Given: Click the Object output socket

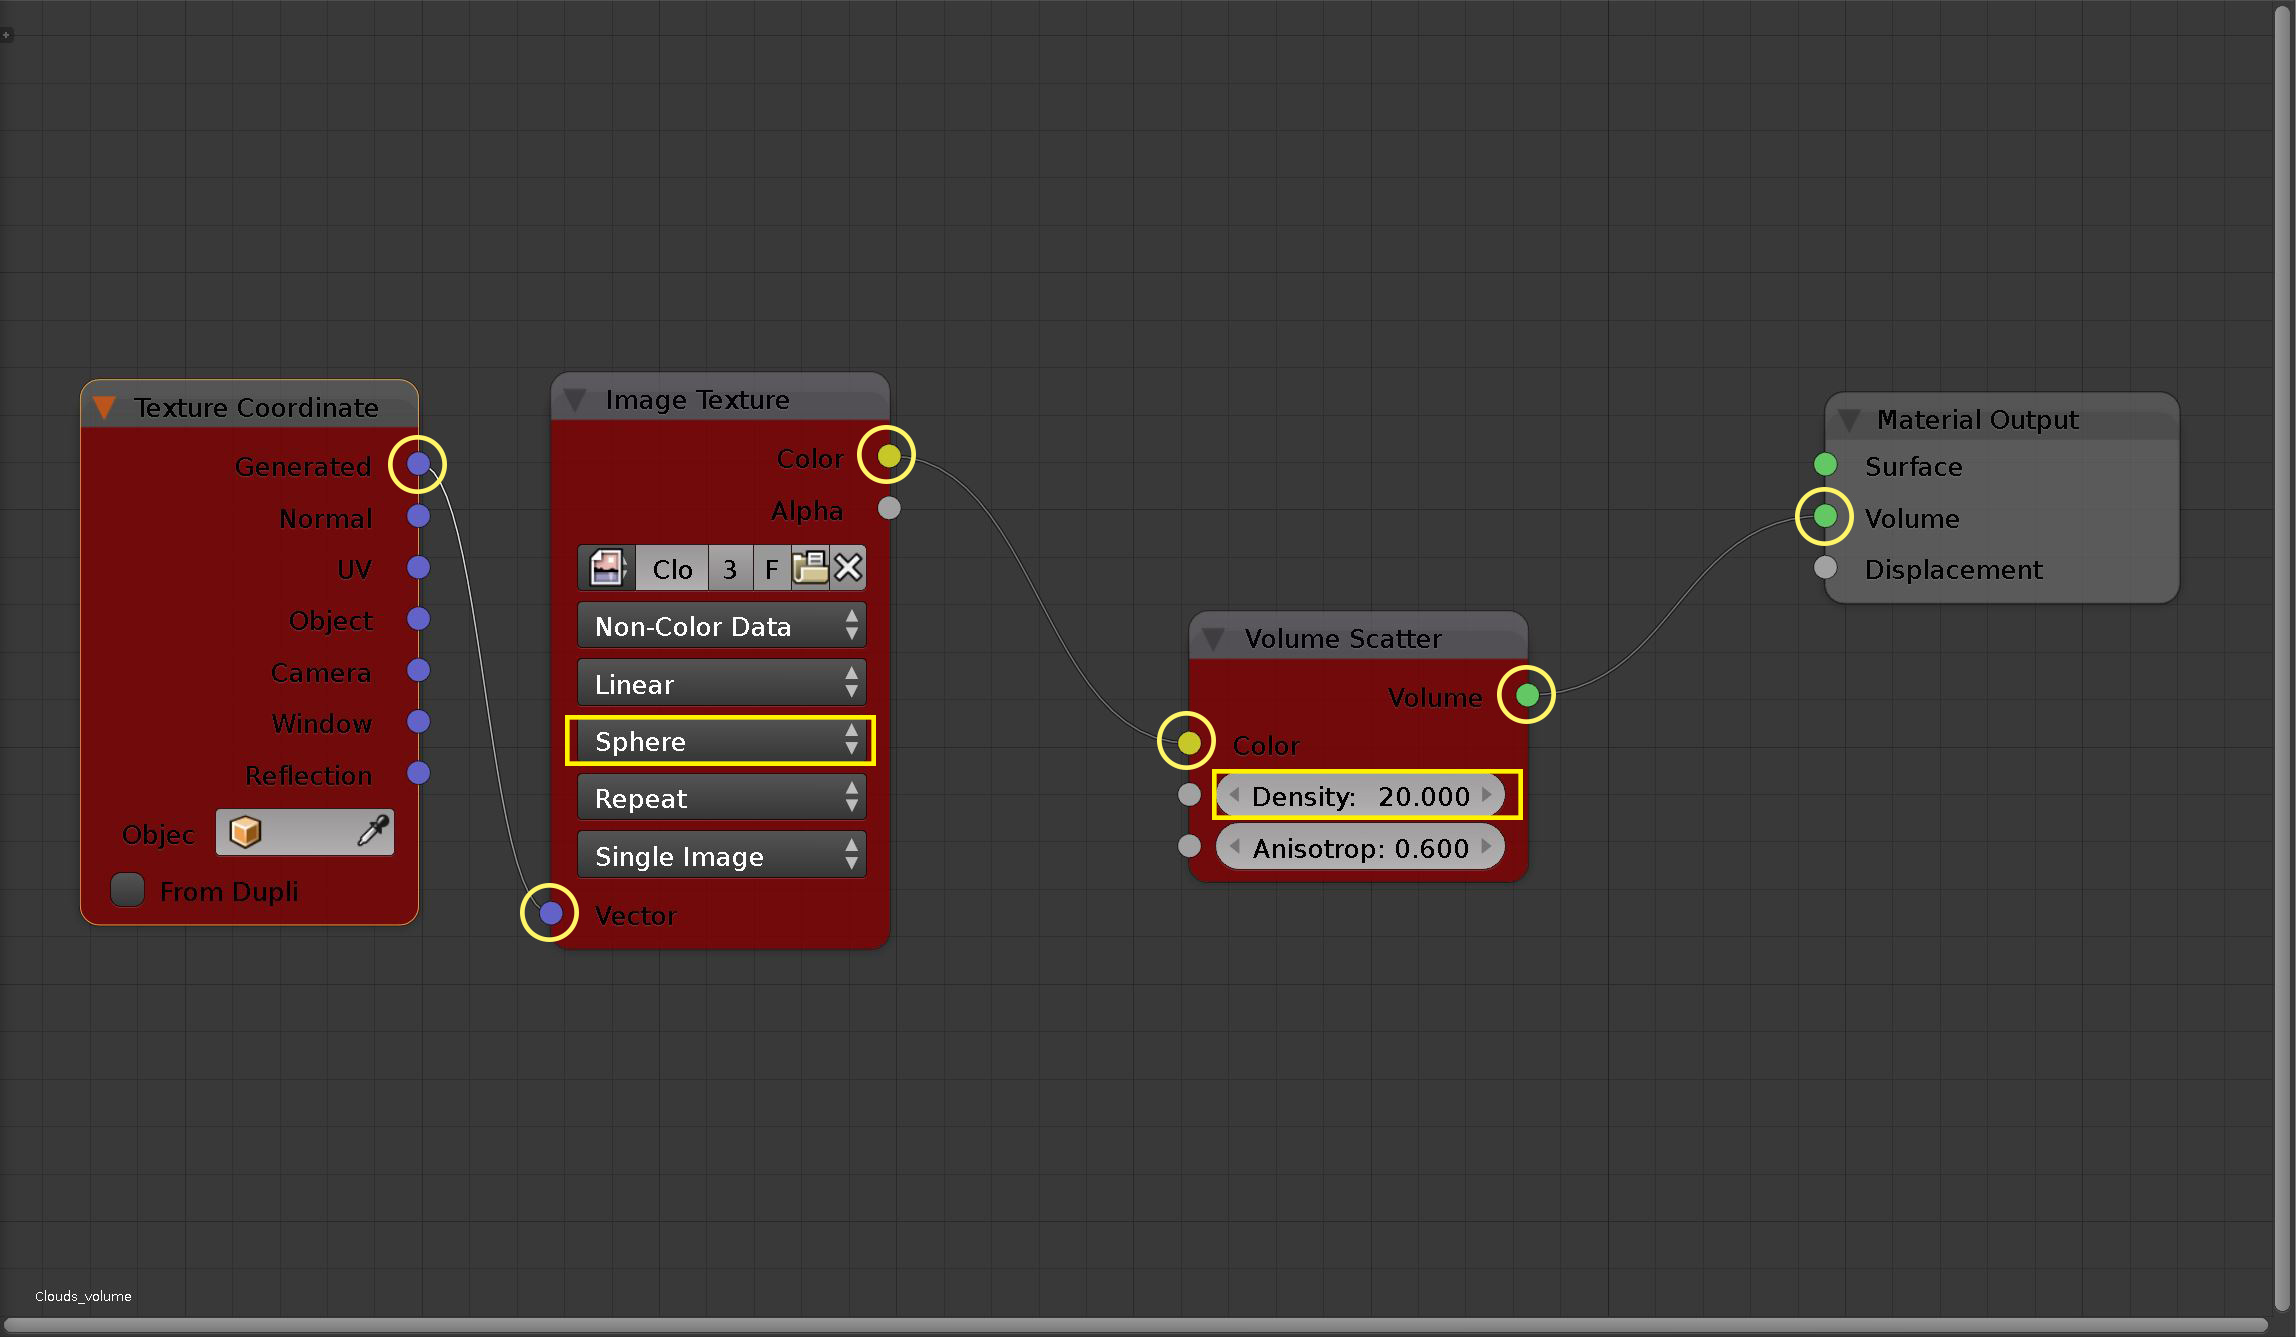Looking at the screenshot, I should click(418, 619).
